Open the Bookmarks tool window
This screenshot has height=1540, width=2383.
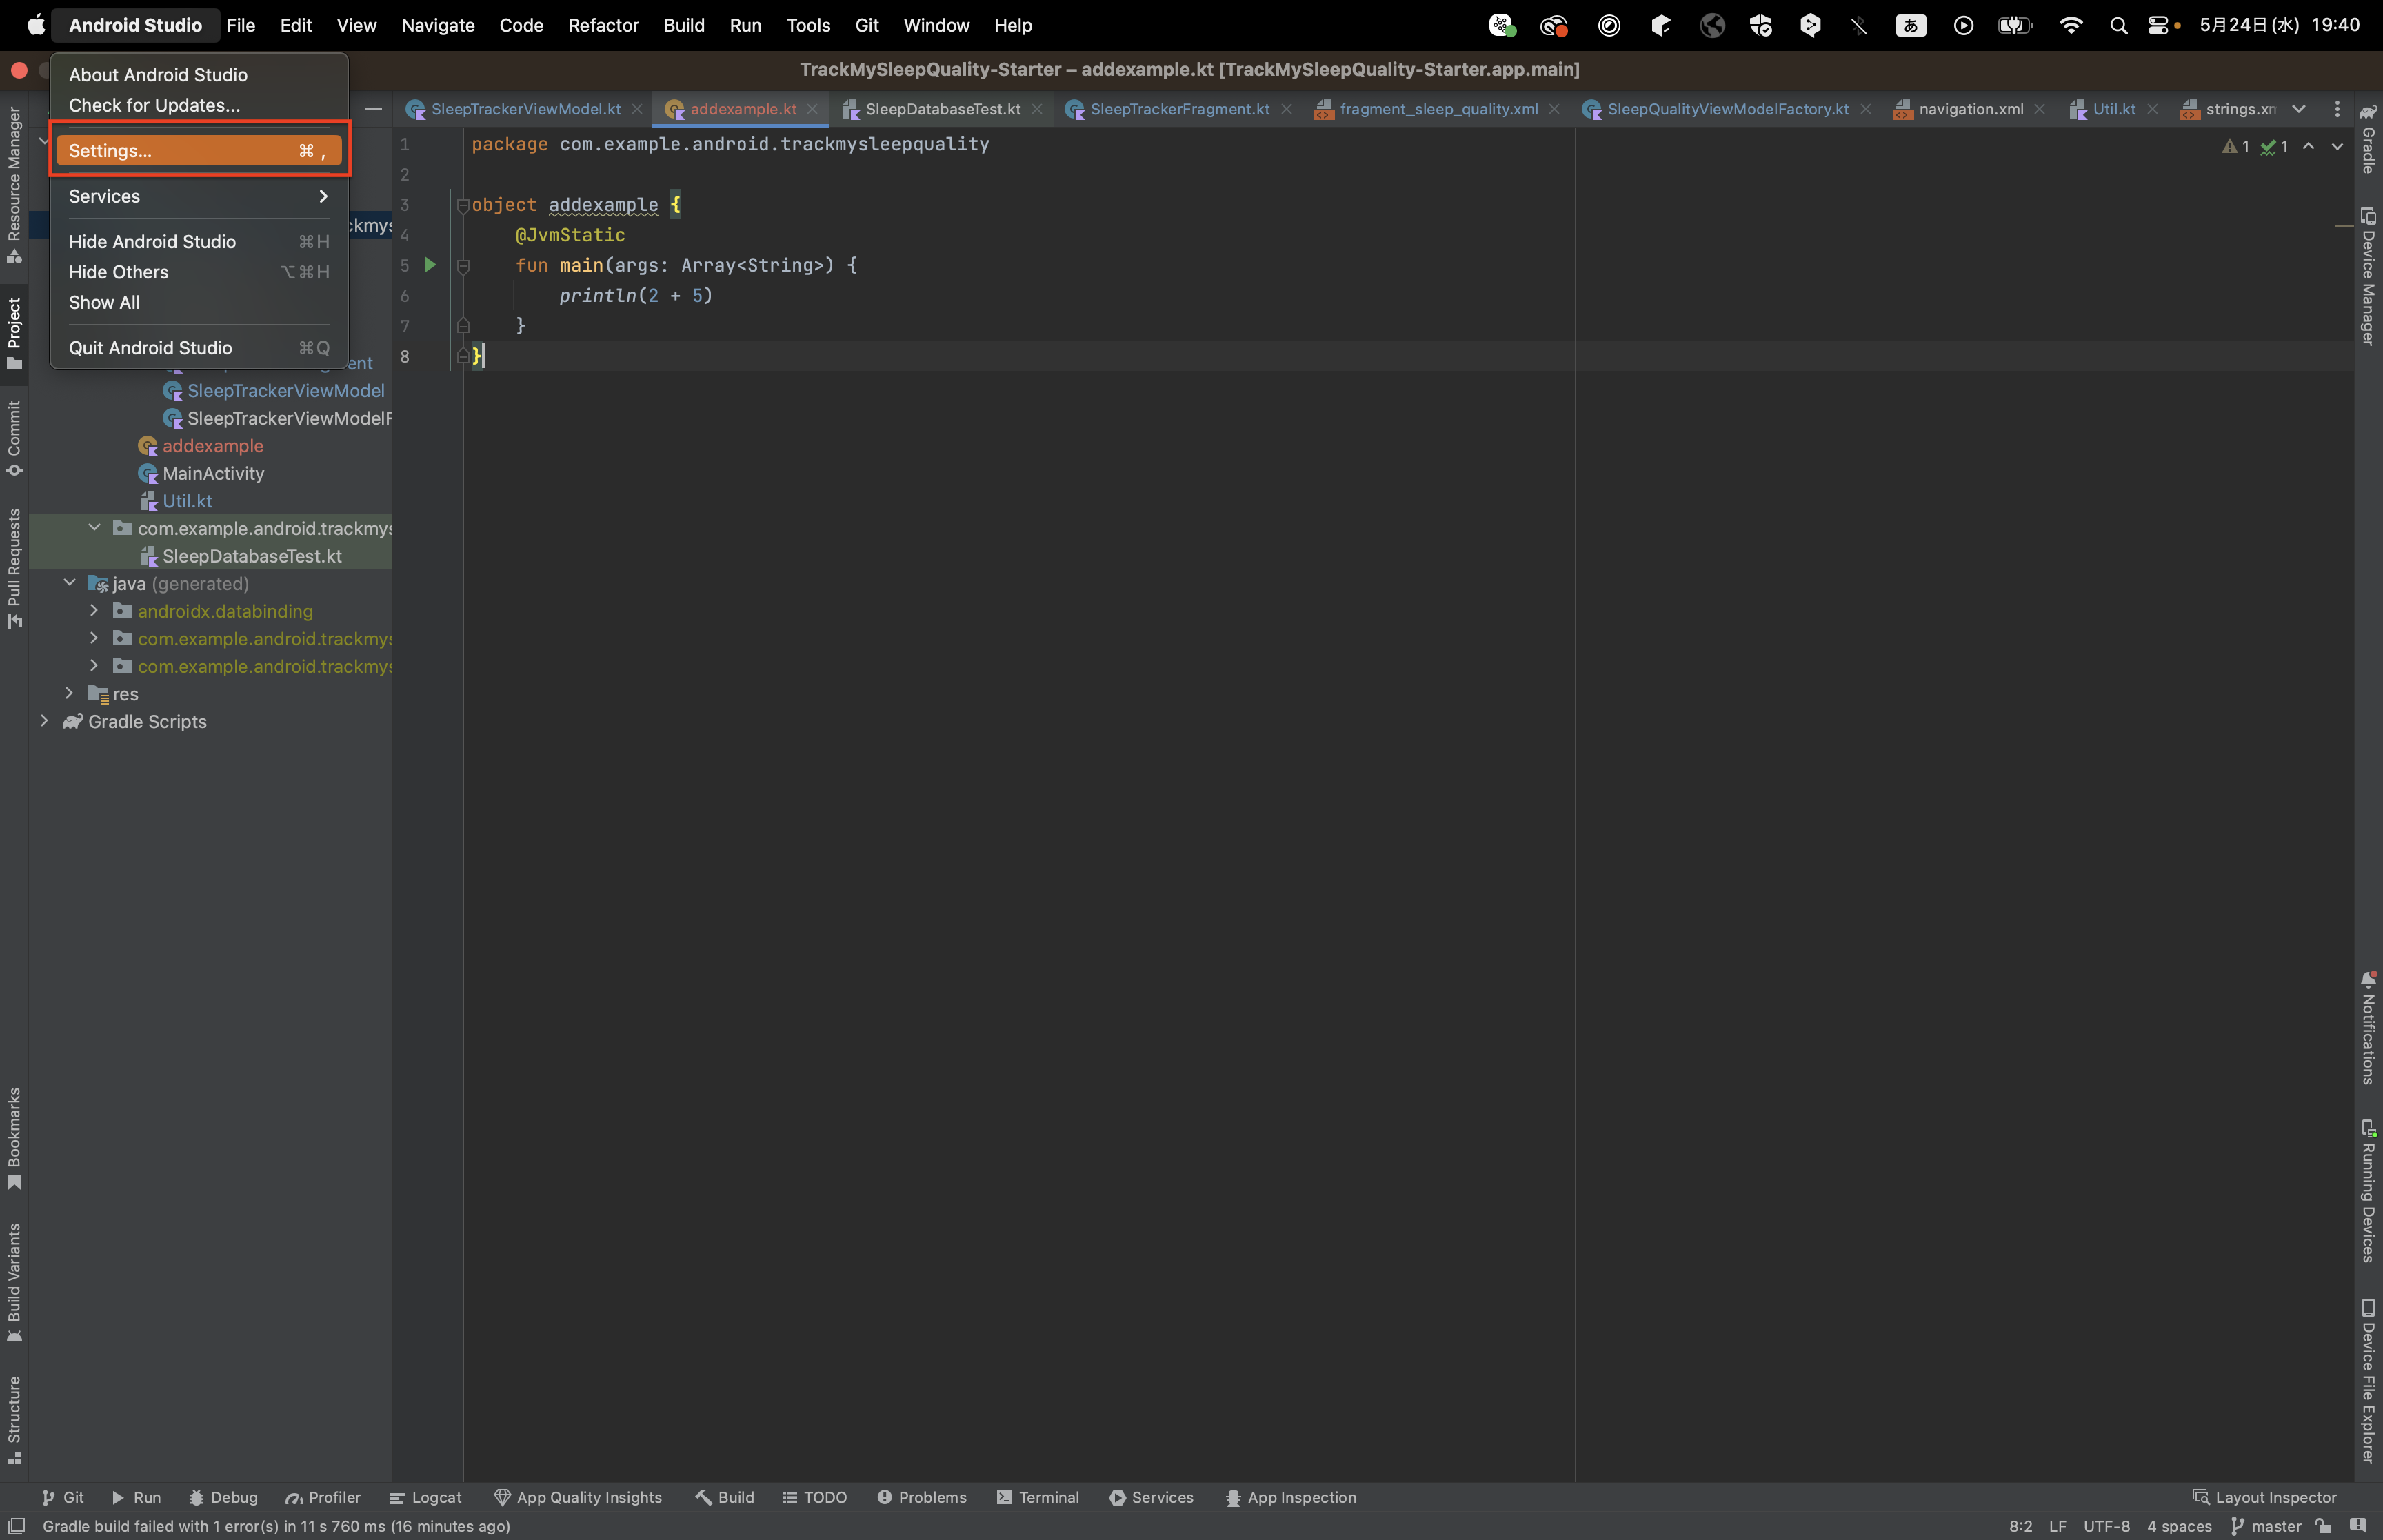click(x=14, y=1138)
